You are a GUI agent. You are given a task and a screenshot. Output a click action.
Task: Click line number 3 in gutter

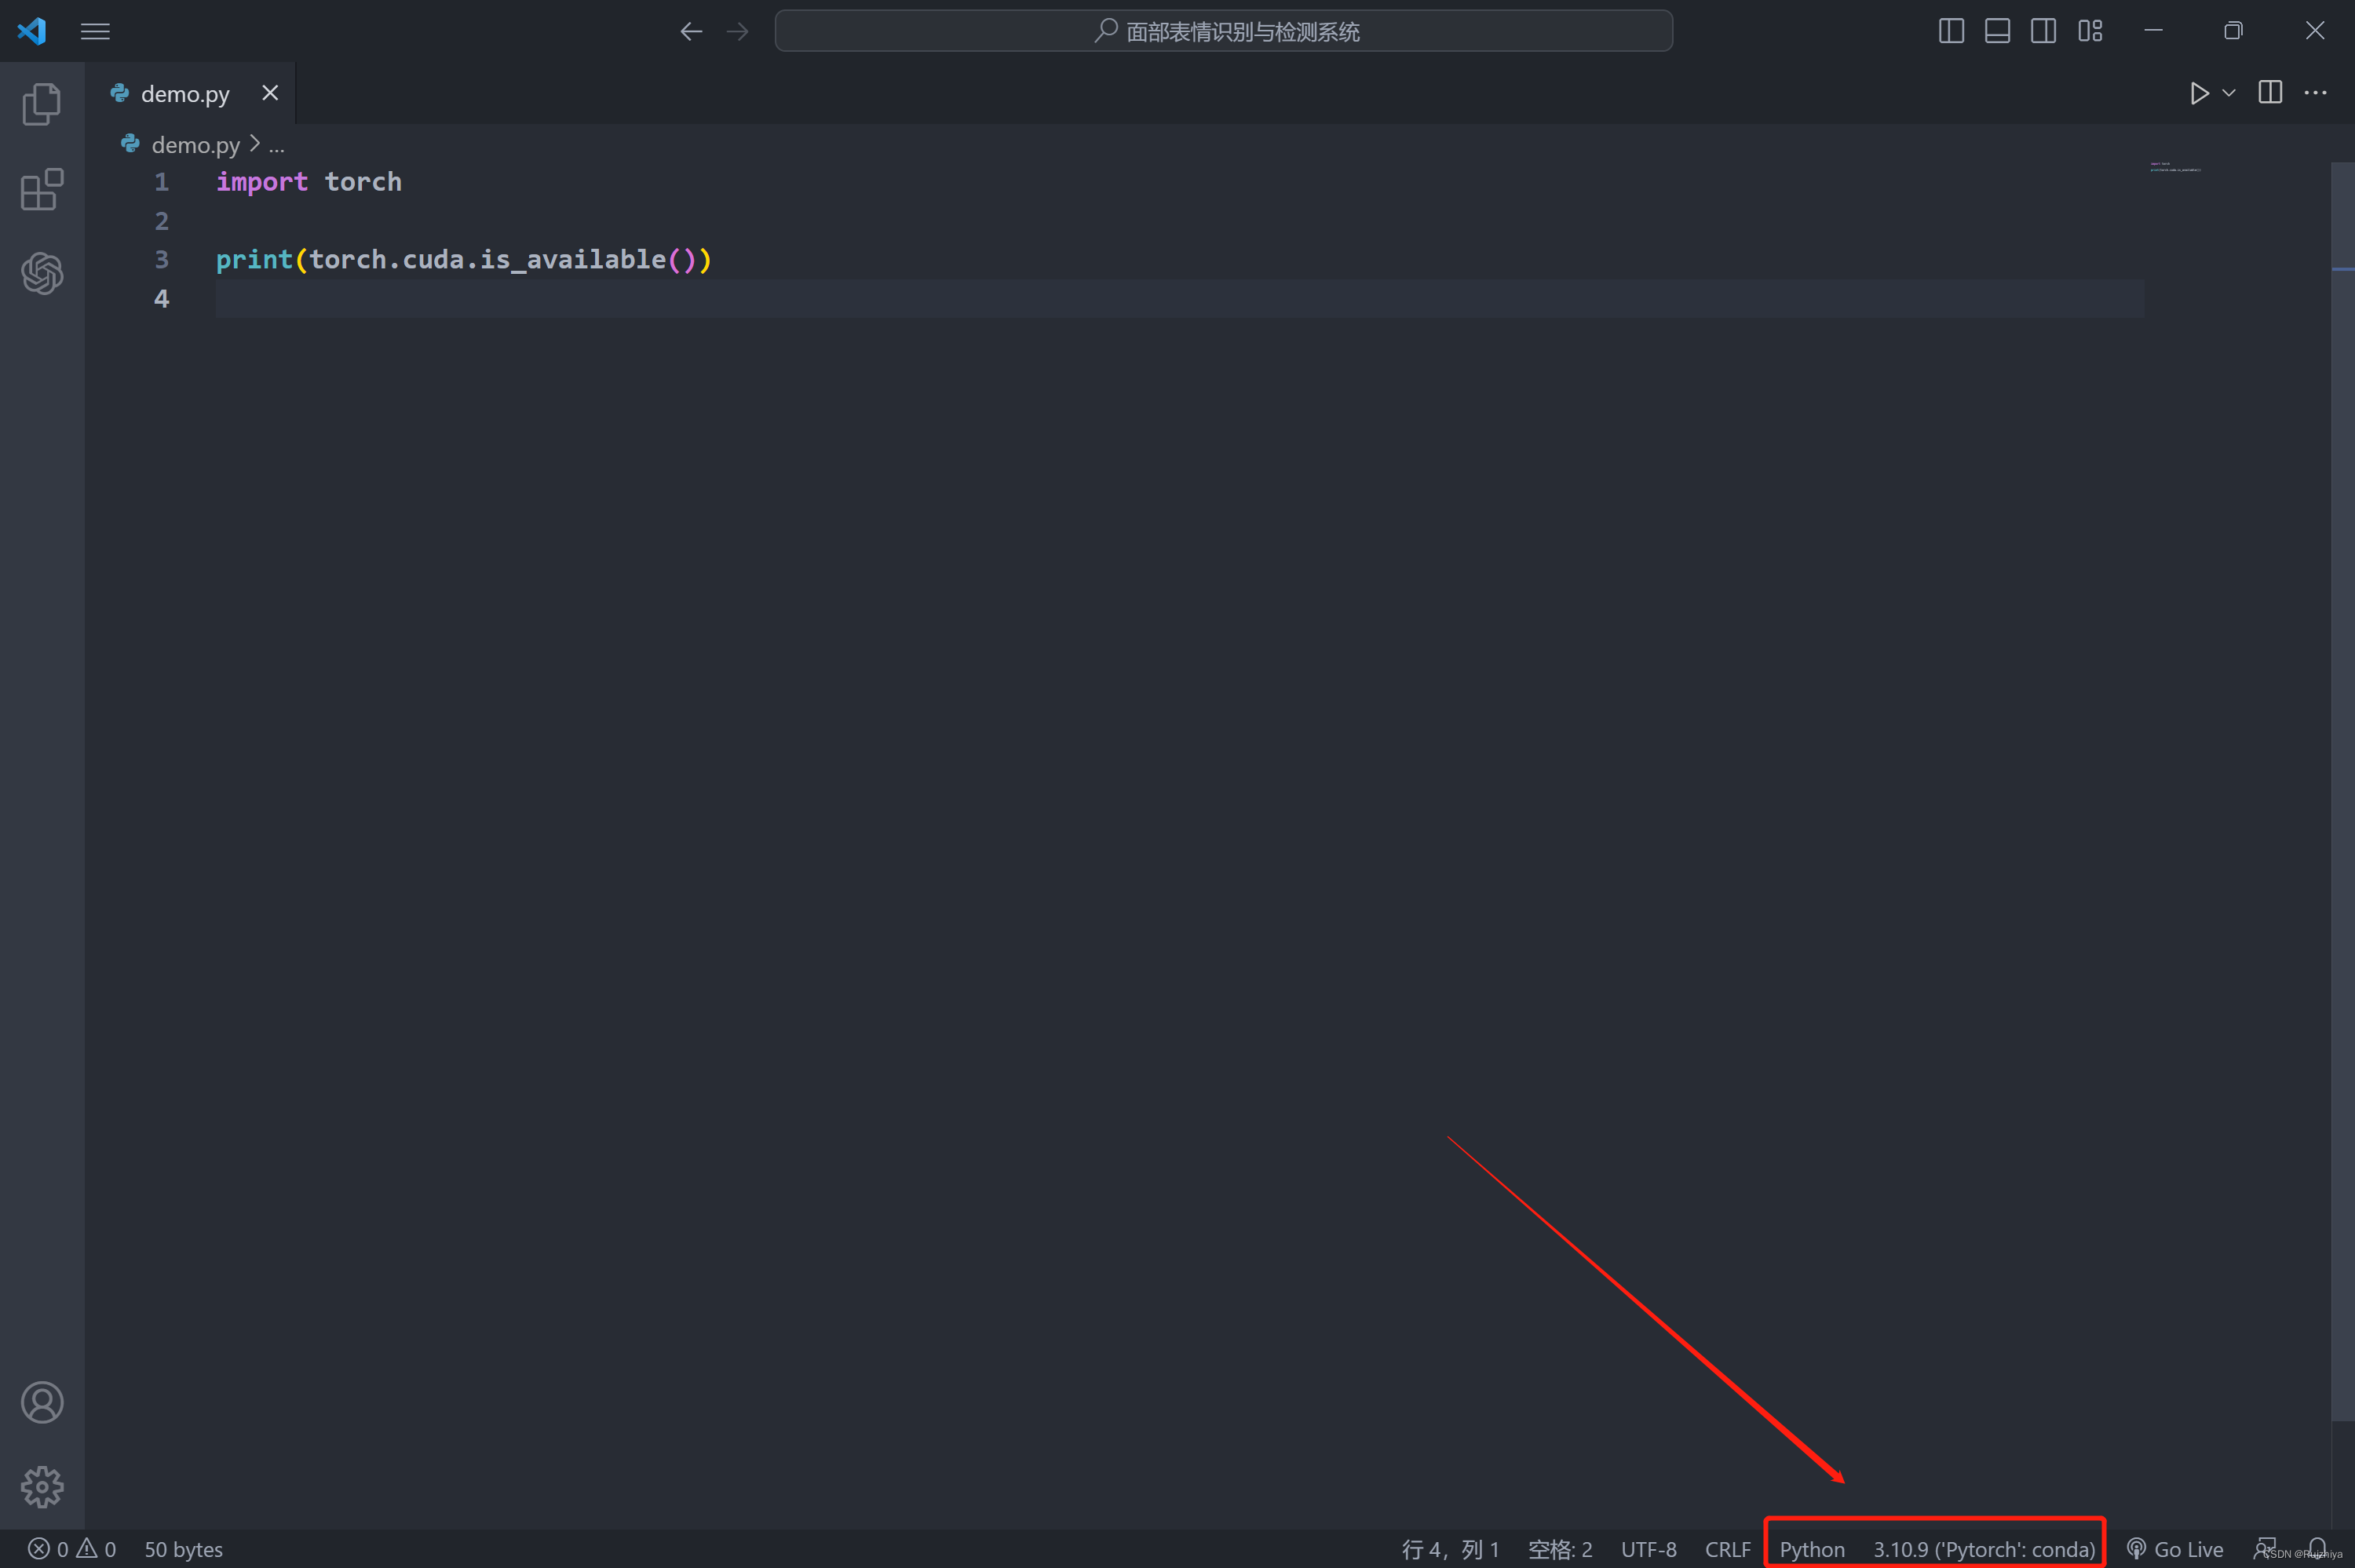click(x=161, y=260)
